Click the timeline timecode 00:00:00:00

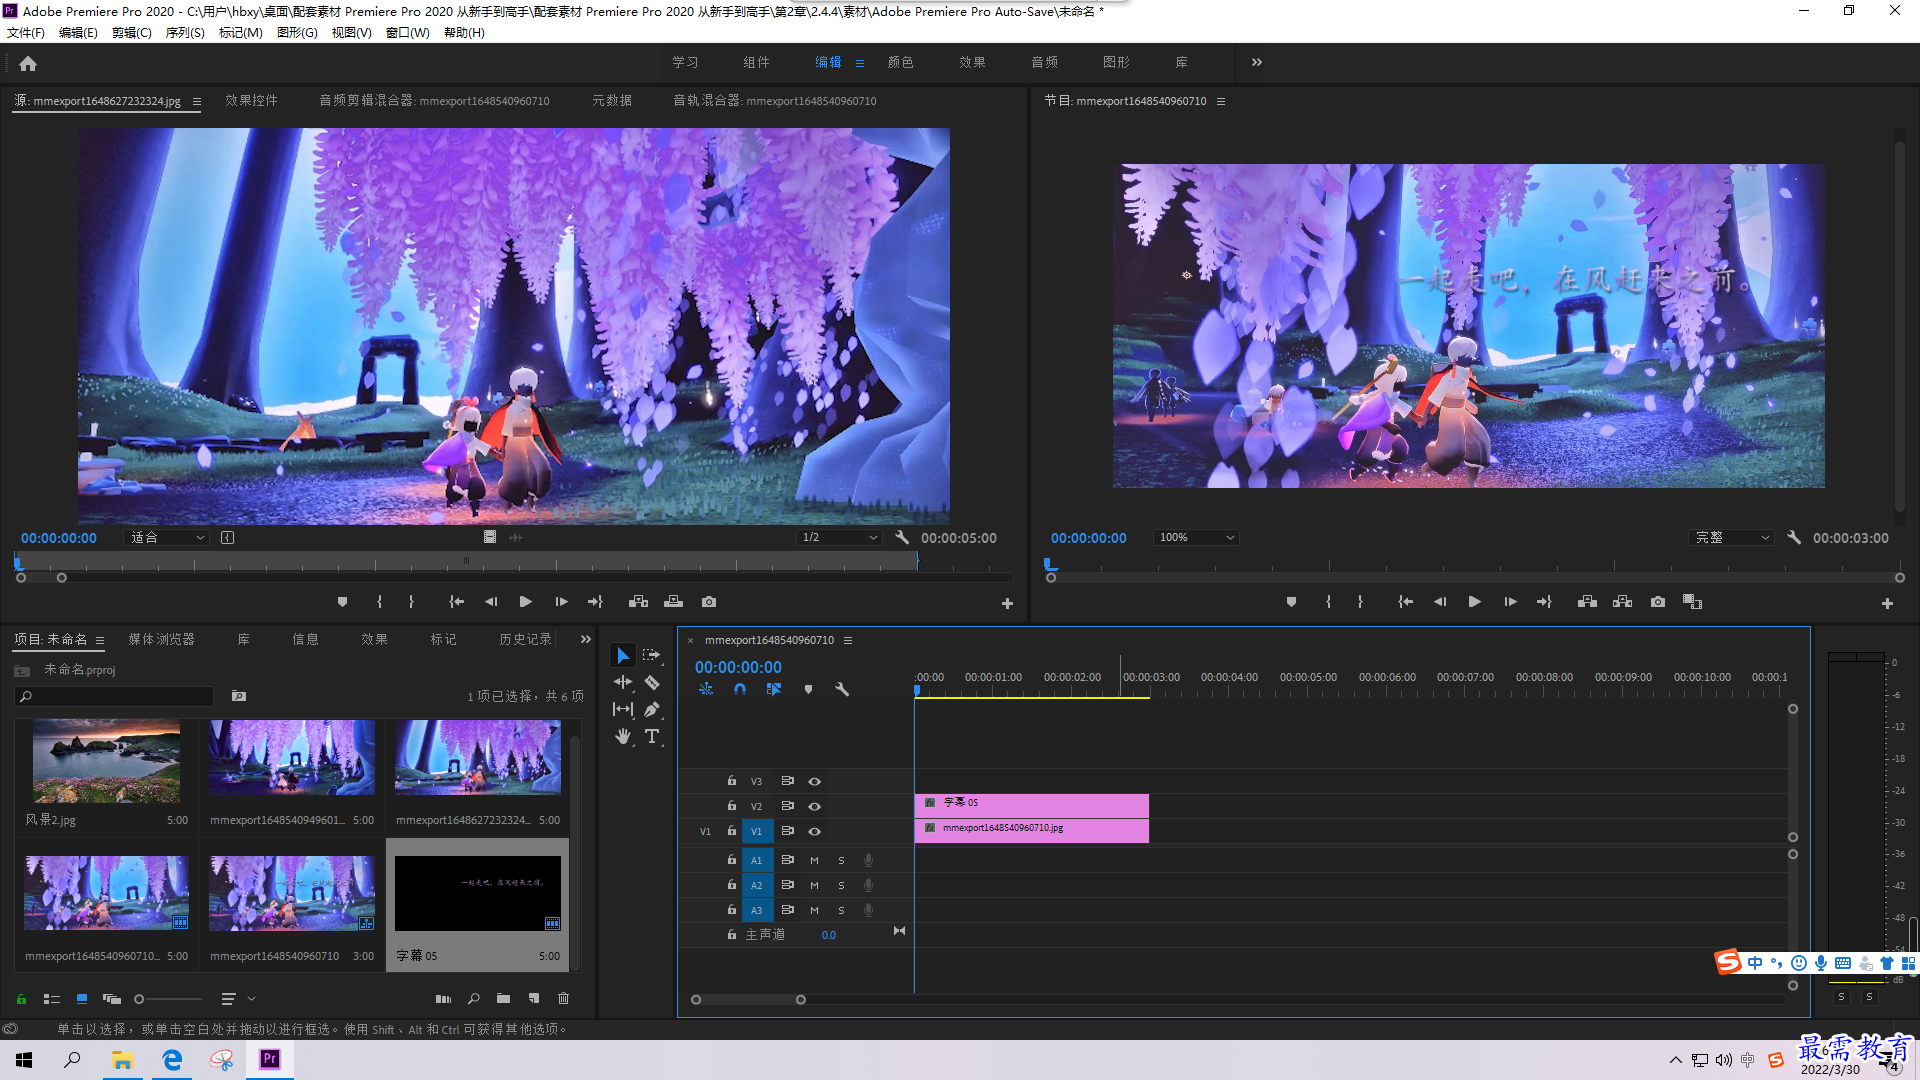[738, 667]
